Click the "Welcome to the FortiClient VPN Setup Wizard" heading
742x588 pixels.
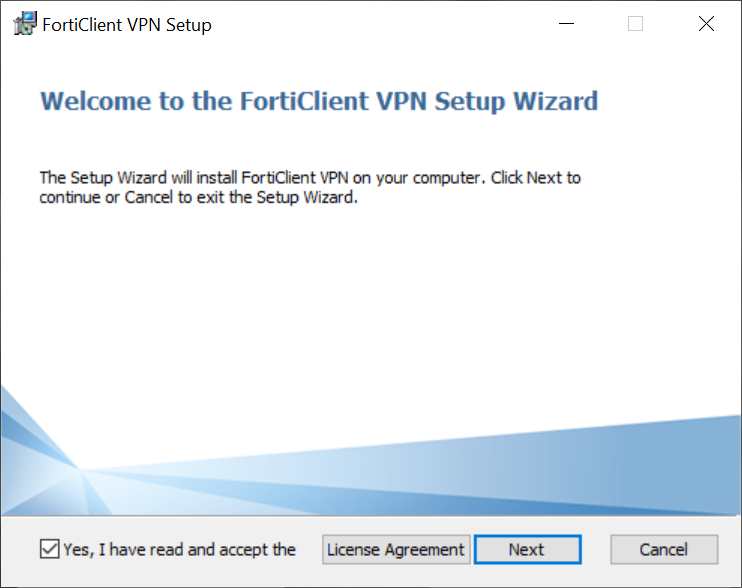318,101
